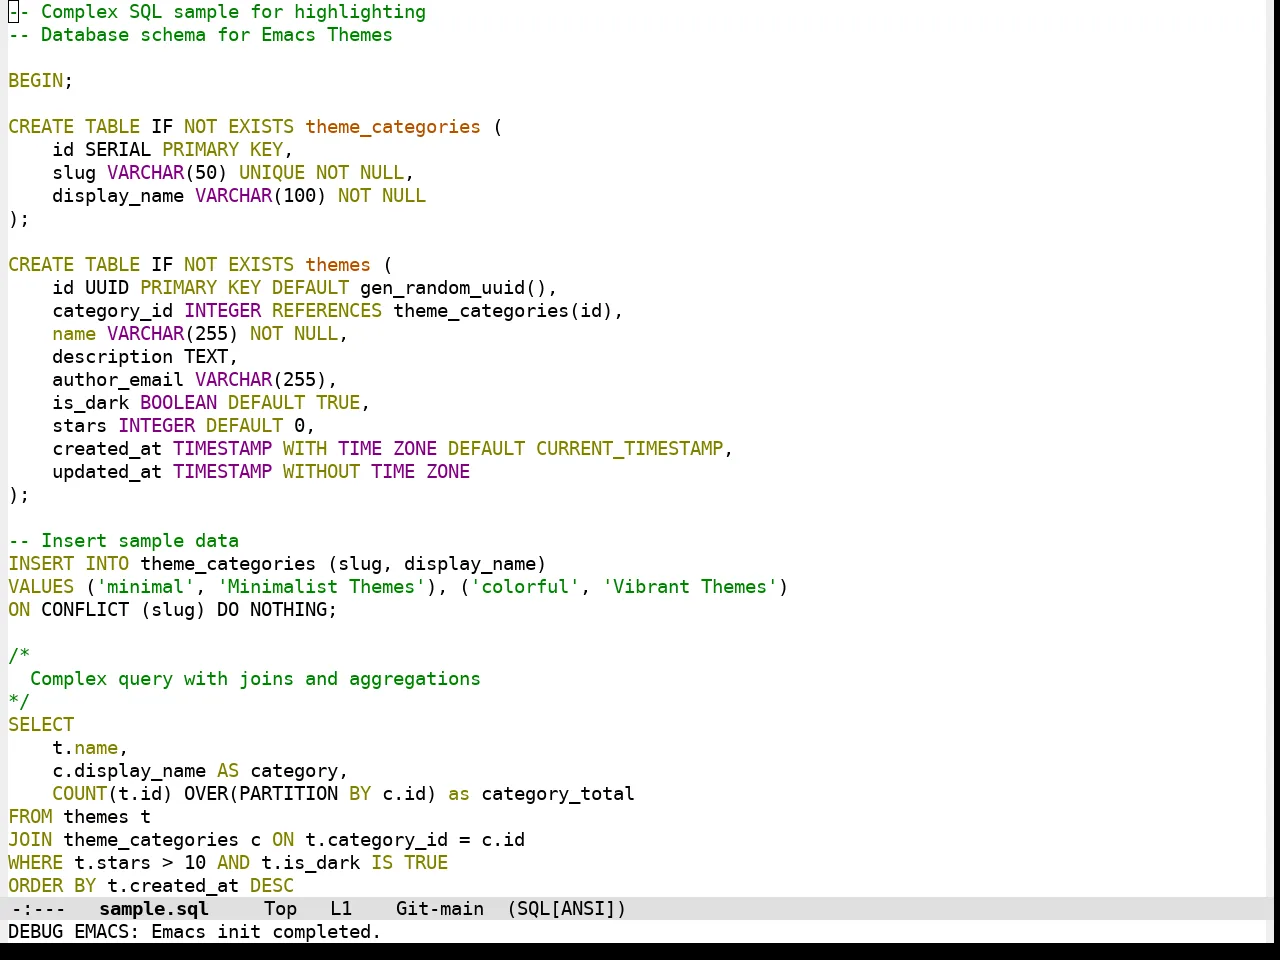The height and width of the screenshot is (960, 1280).
Task: Click the 'themes' table name in second CREATE TABLE
Action: (338, 265)
